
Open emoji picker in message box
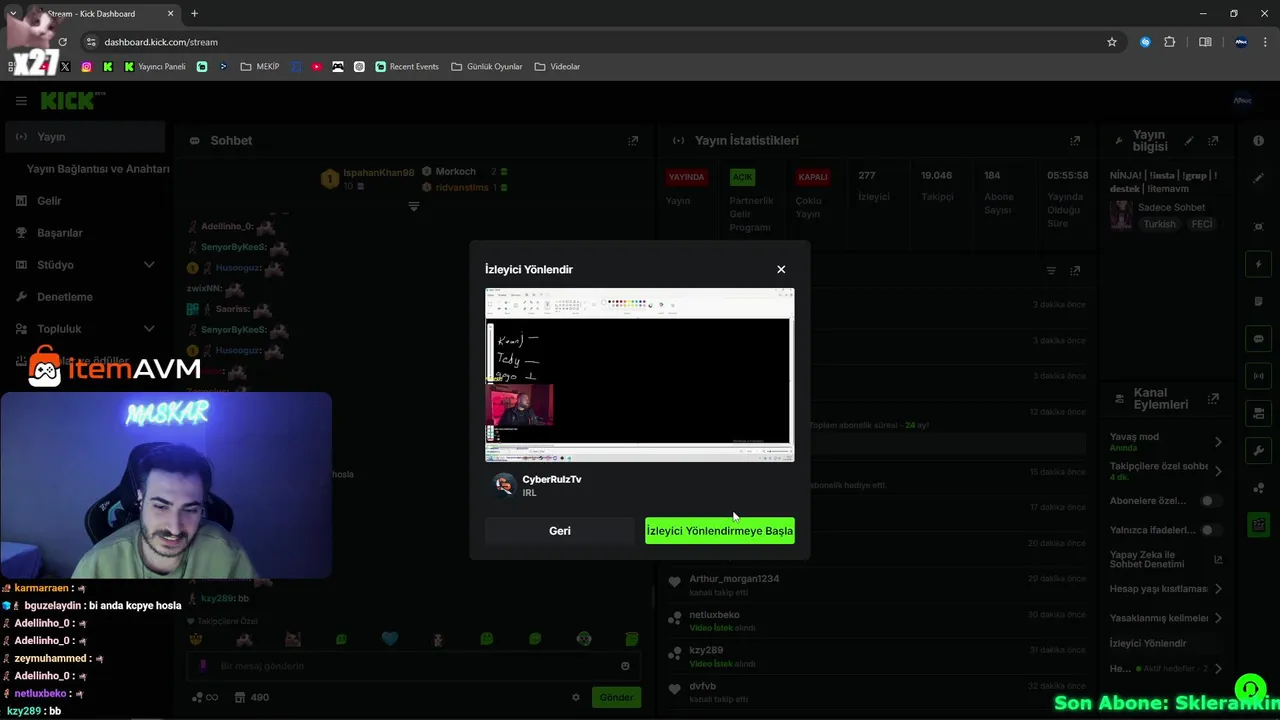coord(626,666)
